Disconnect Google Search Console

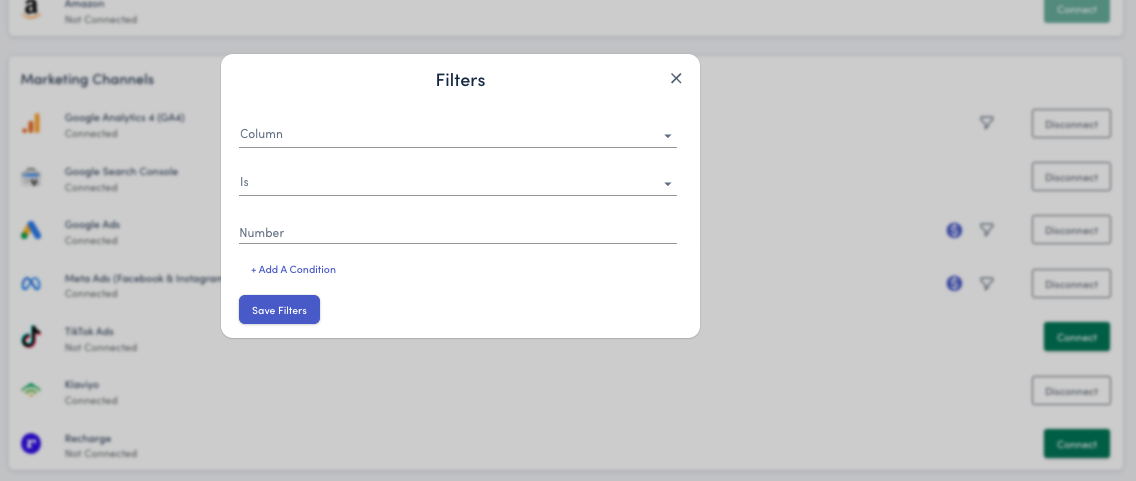point(1071,177)
